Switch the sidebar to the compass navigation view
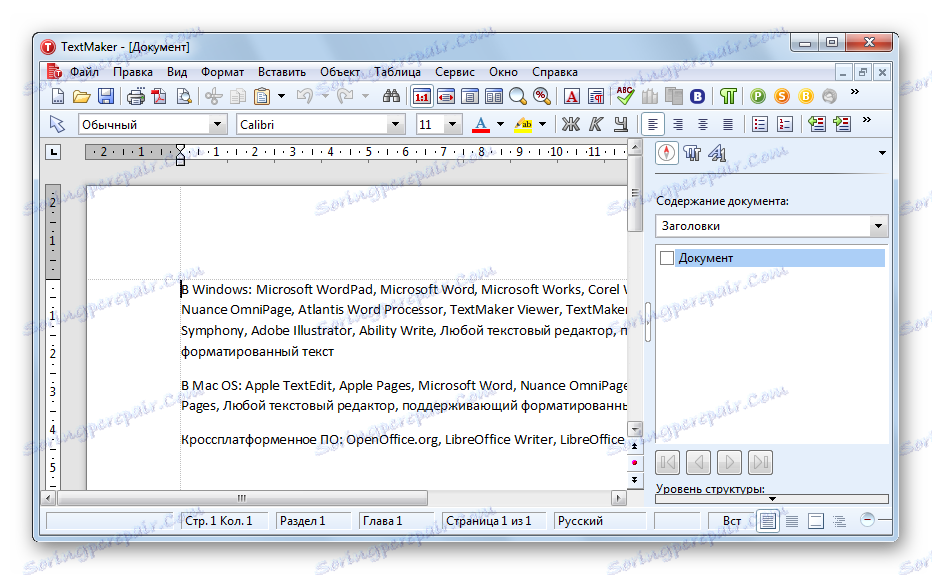Screen dimensions: 932x575 (x=667, y=153)
